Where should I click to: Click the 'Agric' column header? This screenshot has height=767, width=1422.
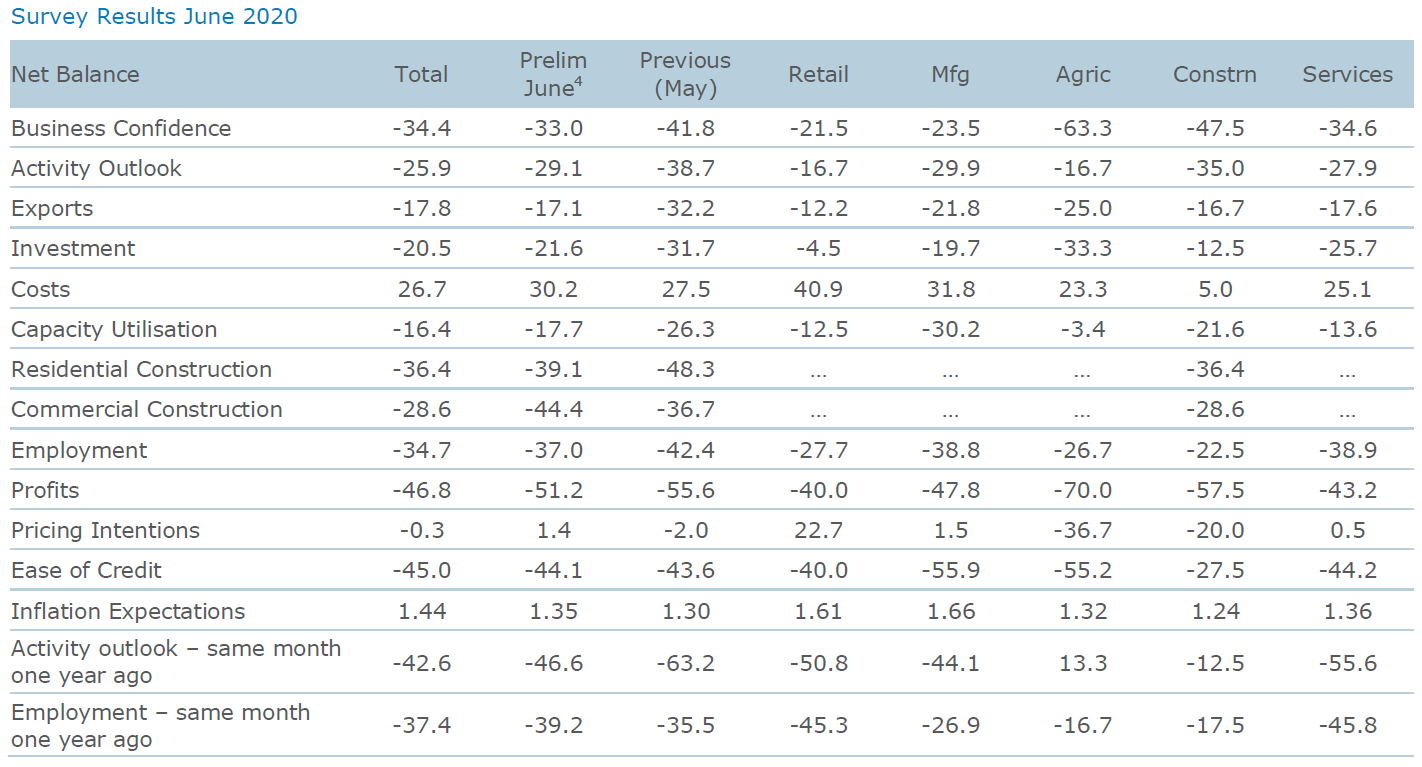point(1083,75)
